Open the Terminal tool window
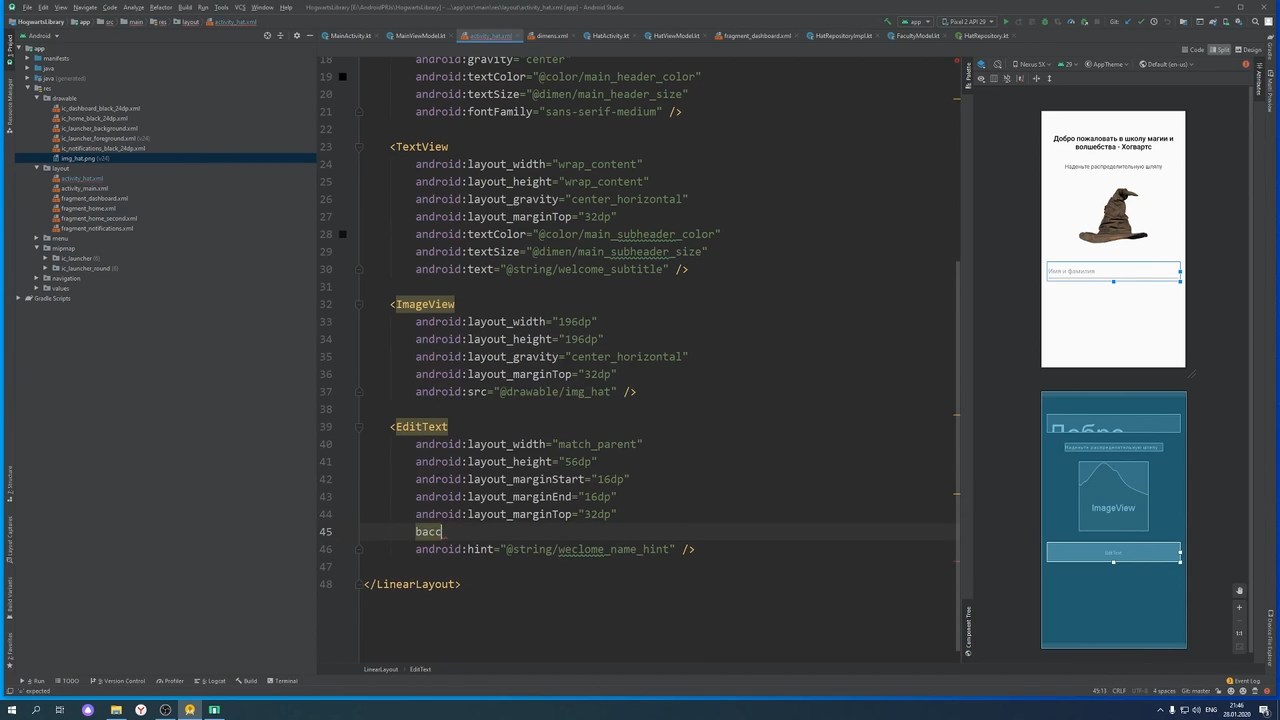1280x720 pixels. point(282,681)
